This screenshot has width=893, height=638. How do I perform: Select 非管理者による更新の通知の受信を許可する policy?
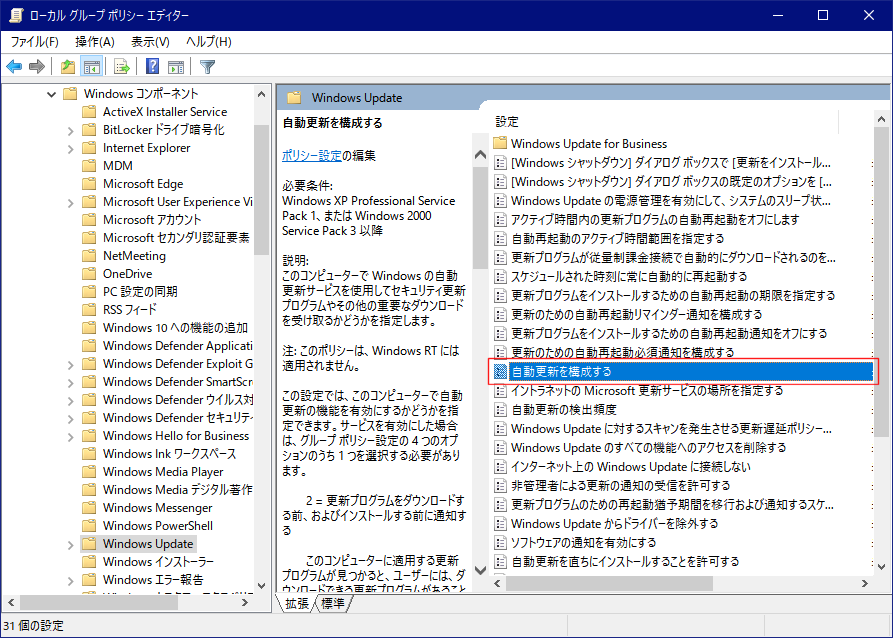click(x=620, y=485)
